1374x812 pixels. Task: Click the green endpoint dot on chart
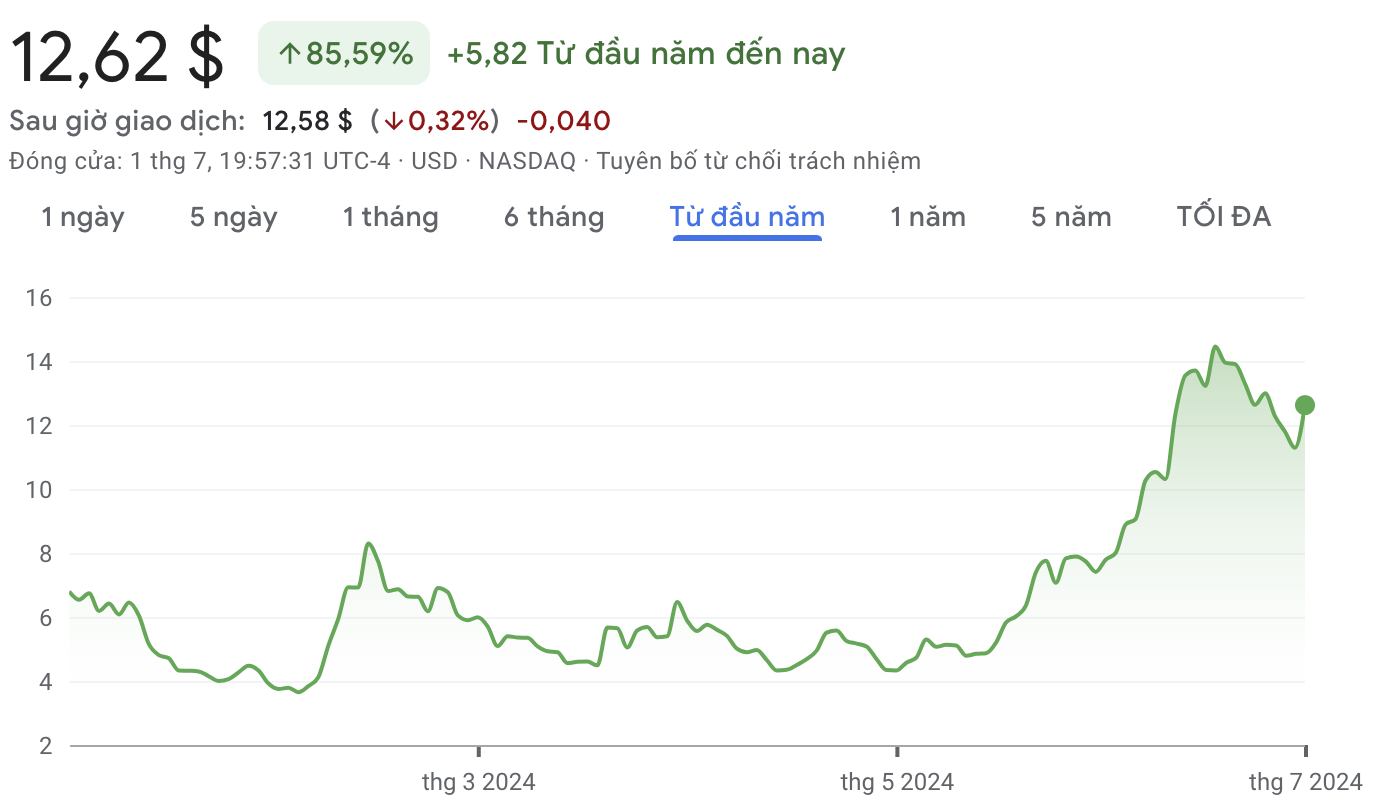tap(1304, 405)
